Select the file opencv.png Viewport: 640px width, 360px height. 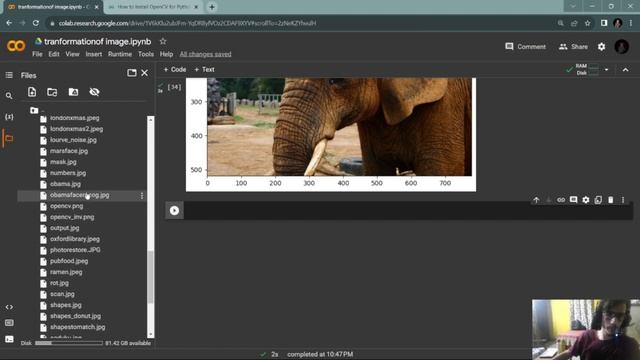pyautogui.click(x=67, y=206)
